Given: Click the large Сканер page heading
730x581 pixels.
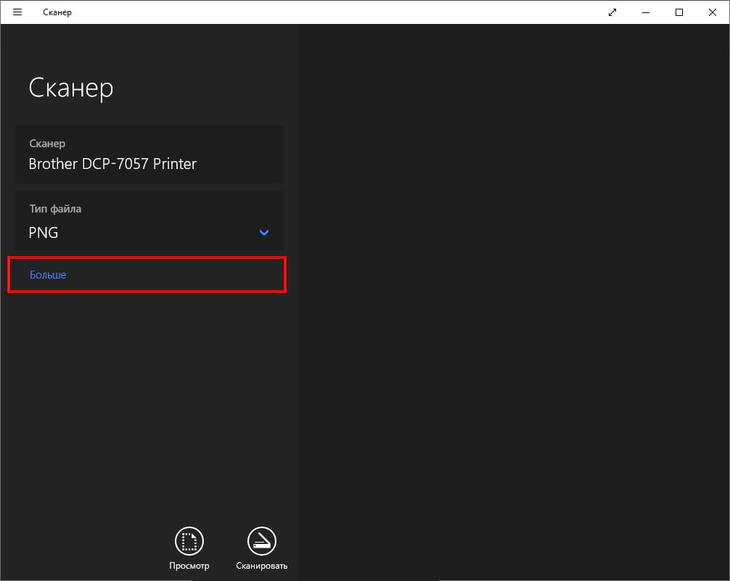Looking at the screenshot, I should point(71,87).
